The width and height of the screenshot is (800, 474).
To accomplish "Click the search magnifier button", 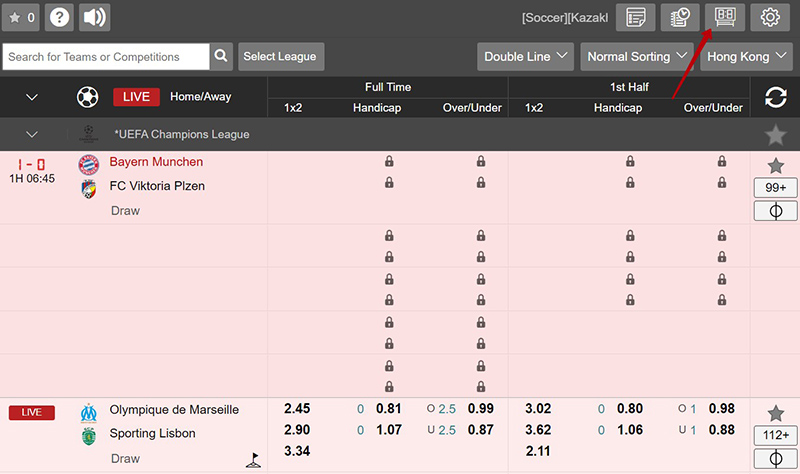I will point(221,56).
